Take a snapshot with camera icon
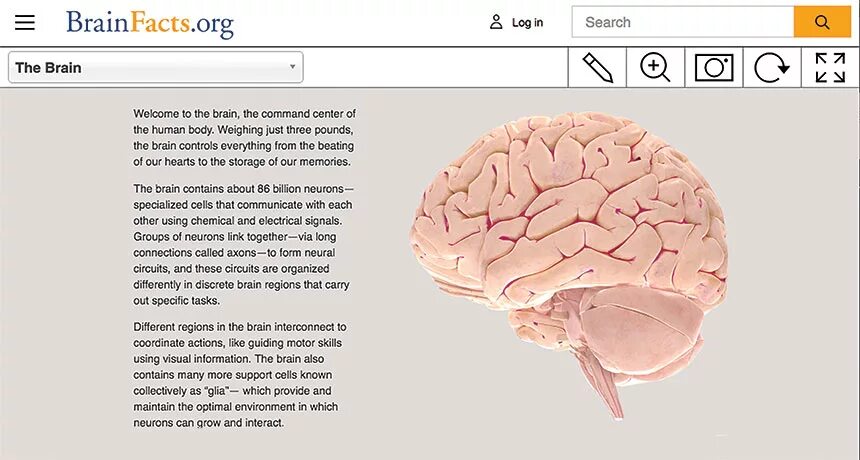The height and width of the screenshot is (460, 860). (x=714, y=67)
